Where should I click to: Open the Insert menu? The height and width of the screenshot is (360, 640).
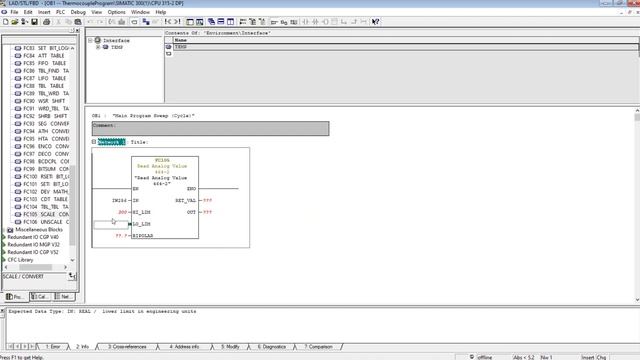point(44,12)
